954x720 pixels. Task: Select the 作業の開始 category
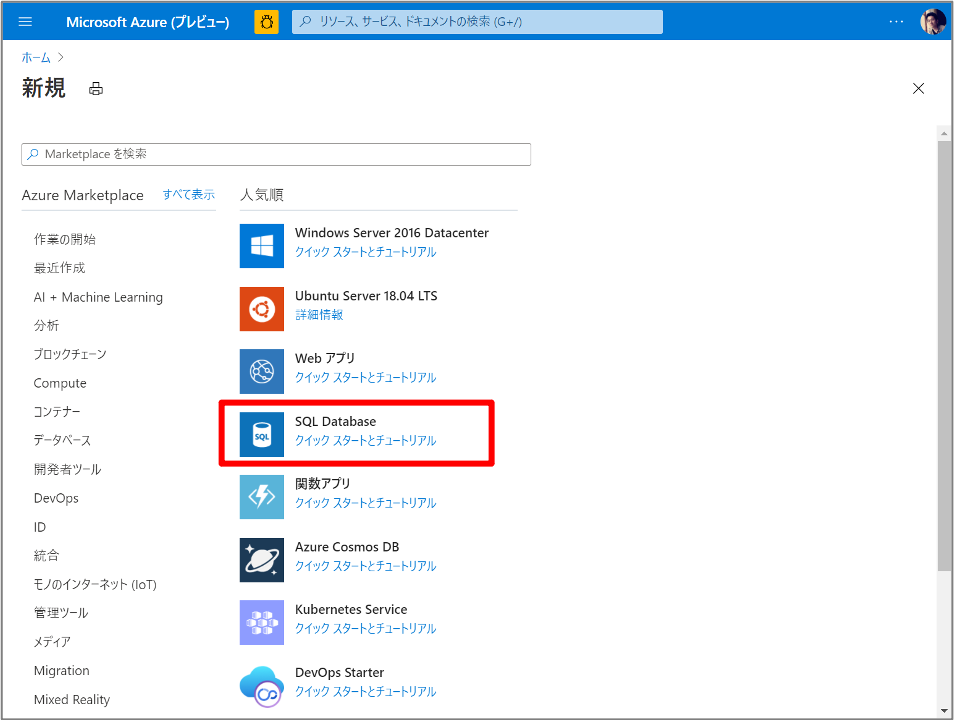pos(64,239)
